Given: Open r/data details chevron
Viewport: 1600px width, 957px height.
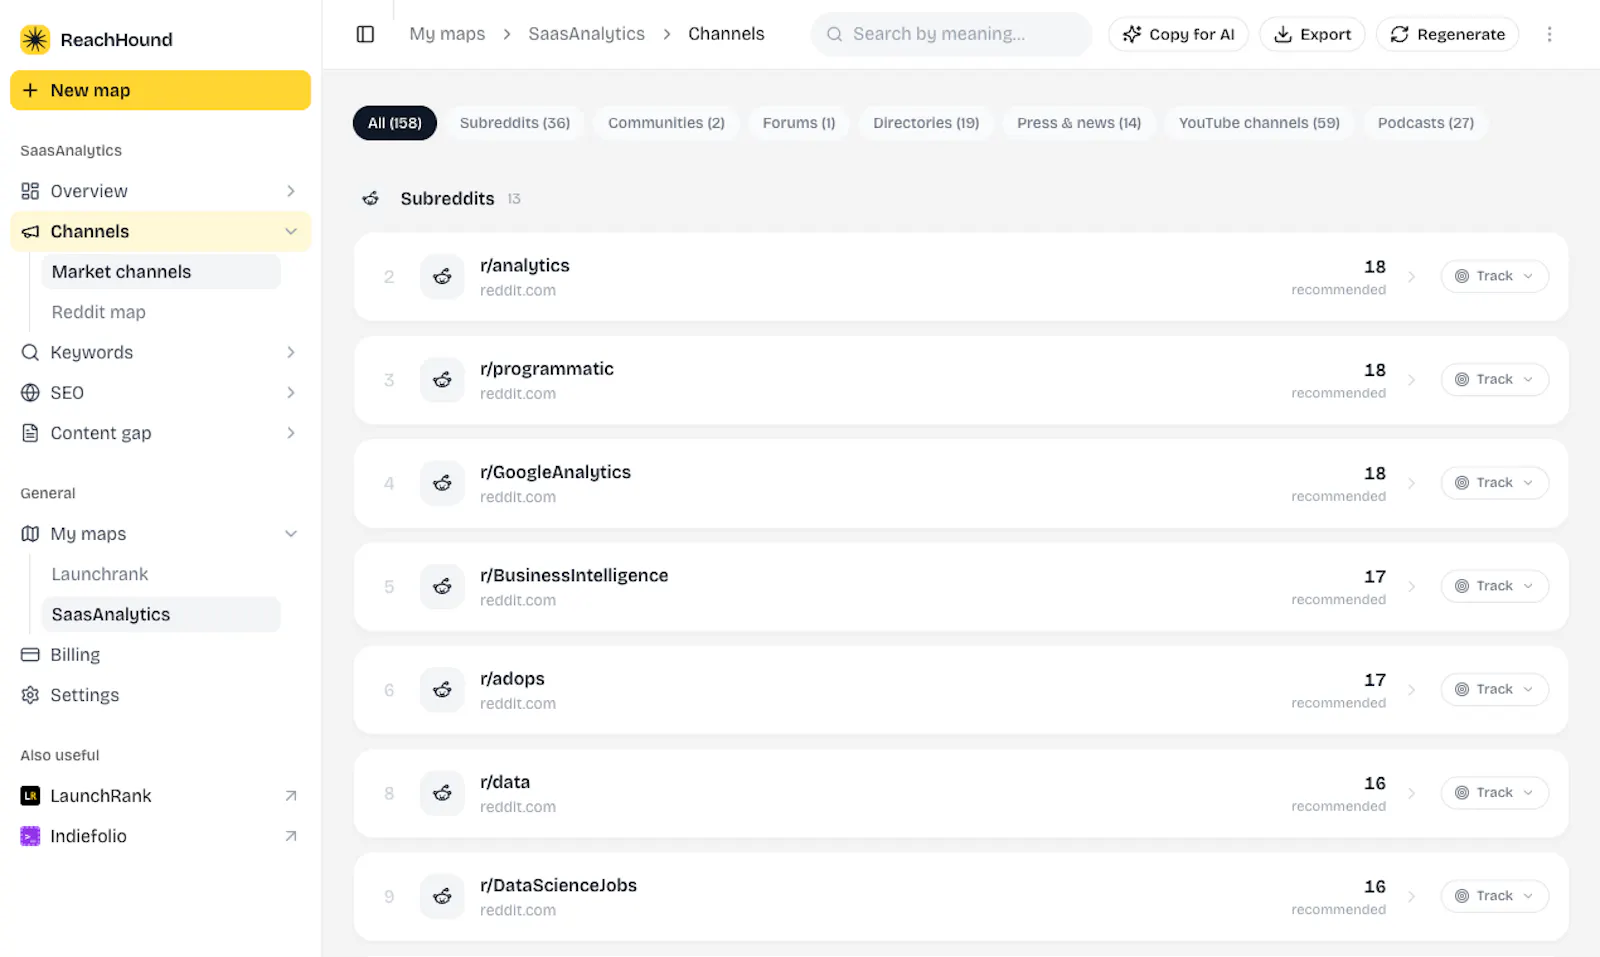Looking at the screenshot, I should point(1412,793).
